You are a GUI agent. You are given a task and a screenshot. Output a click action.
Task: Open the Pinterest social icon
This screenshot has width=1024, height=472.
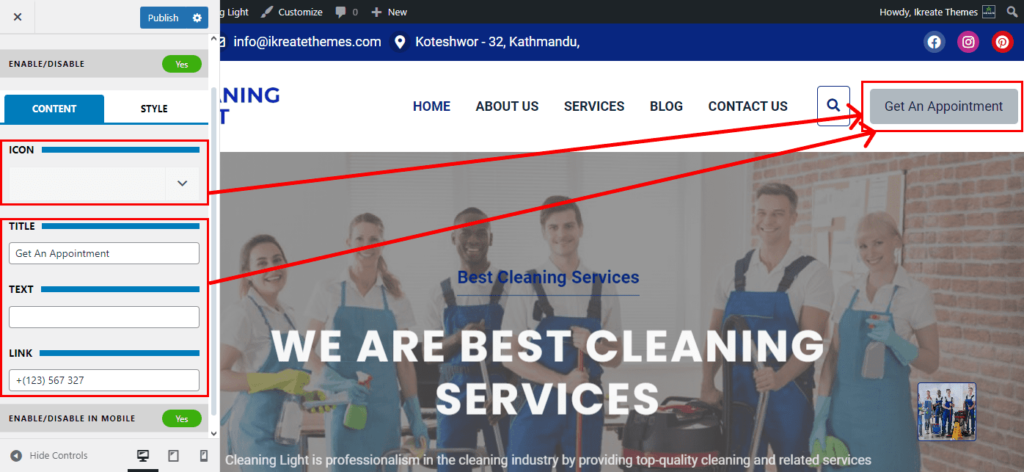(1002, 42)
